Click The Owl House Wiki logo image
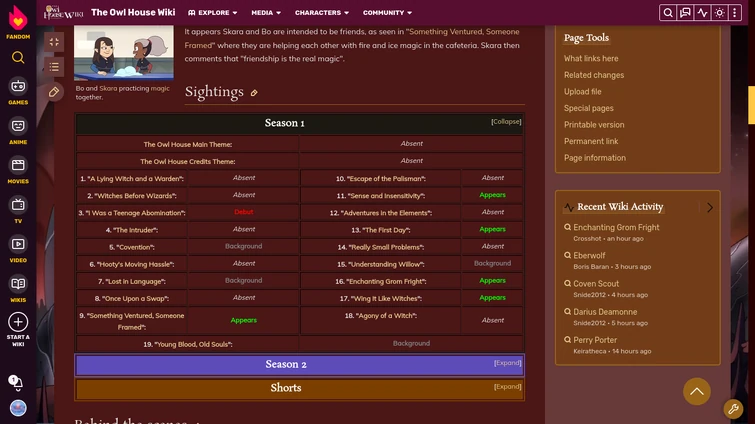Image resolution: width=755 pixels, height=424 pixels. (63, 13)
